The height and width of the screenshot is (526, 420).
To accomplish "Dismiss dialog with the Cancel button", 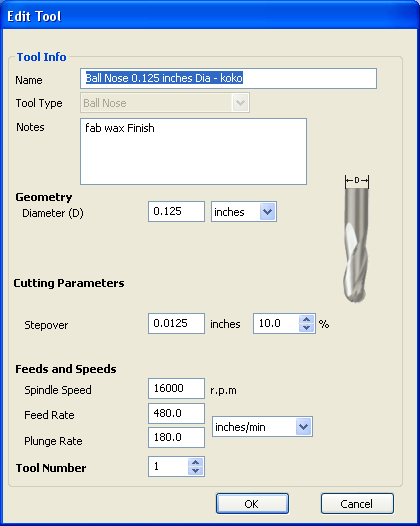I will point(357,503).
